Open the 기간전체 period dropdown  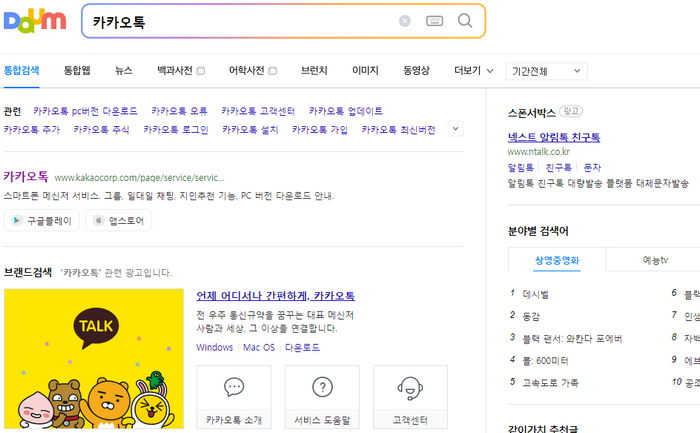click(546, 71)
